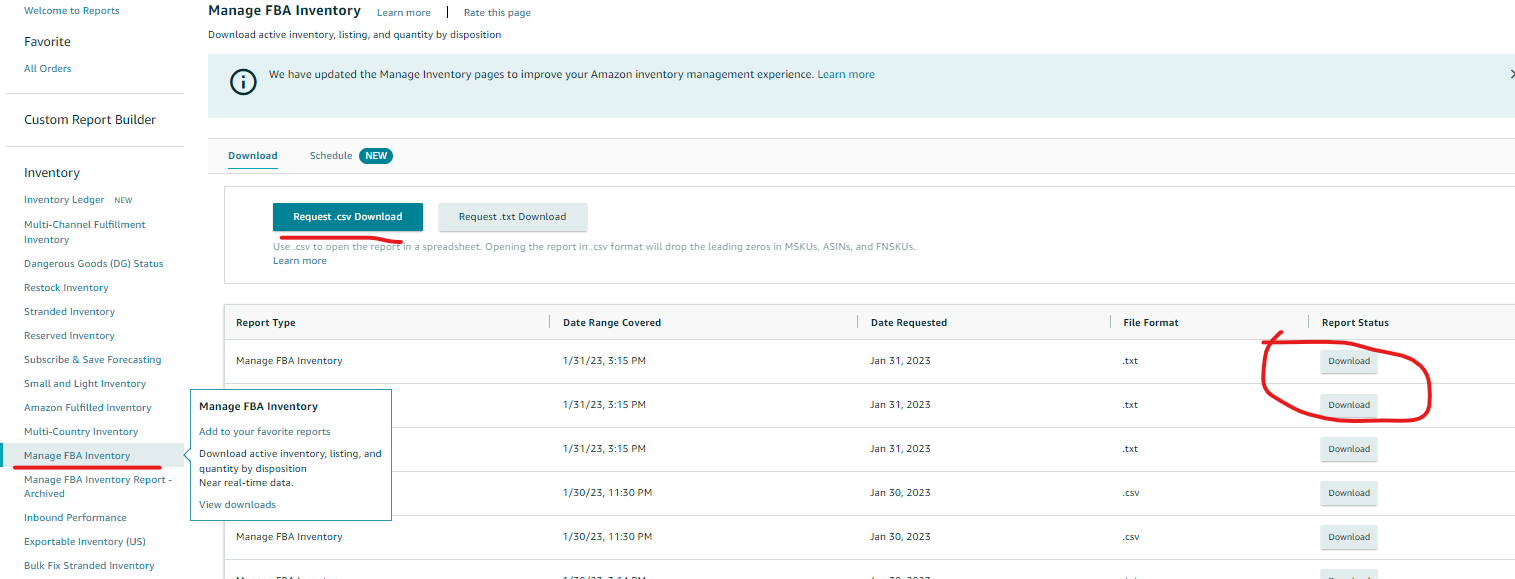The height and width of the screenshot is (579, 1515).
Task: Click the Date Range Covered column header
Action: (612, 323)
